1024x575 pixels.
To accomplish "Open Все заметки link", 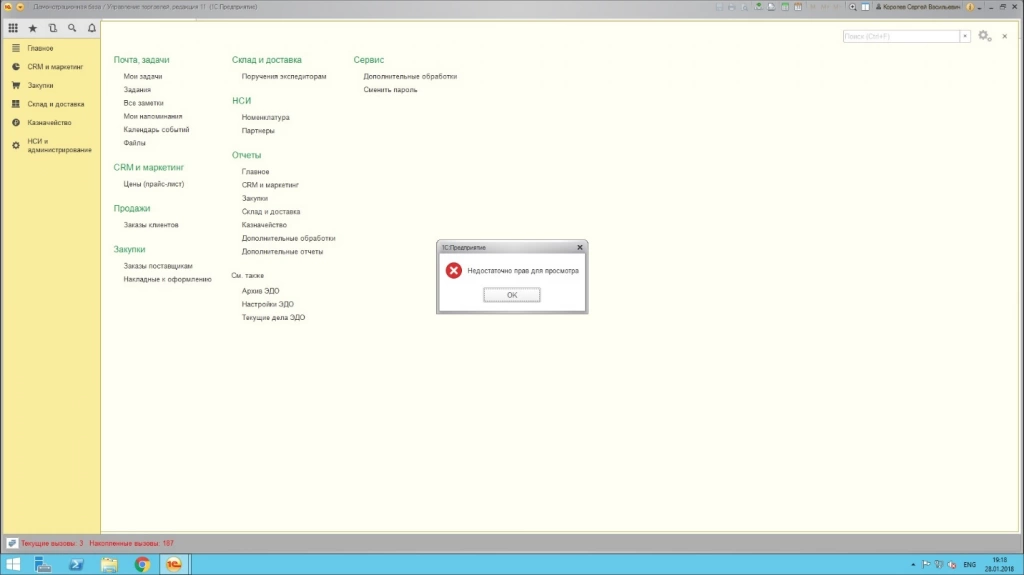I will point(144,103).
